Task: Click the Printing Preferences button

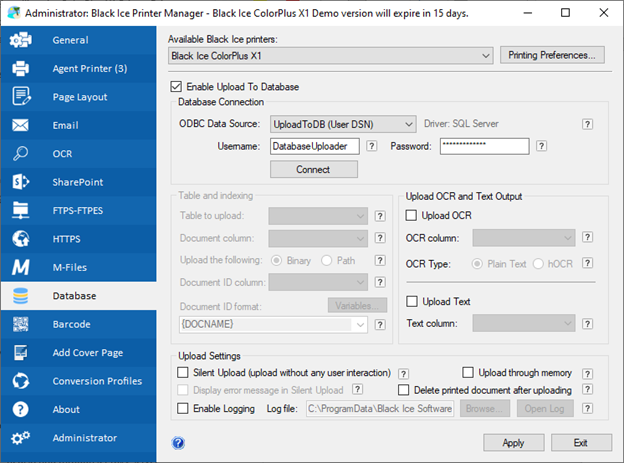Action: click(x=552, y=55)
